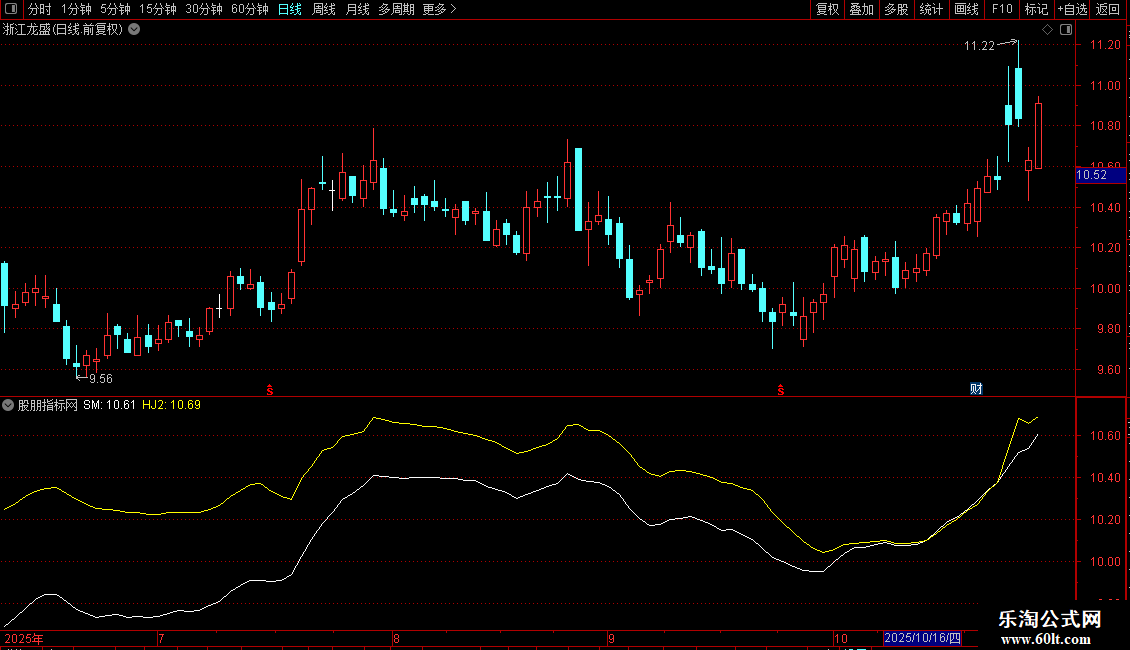
Task: Click the +自选 add-to-watchlist button
Action: pos(1071,9)
